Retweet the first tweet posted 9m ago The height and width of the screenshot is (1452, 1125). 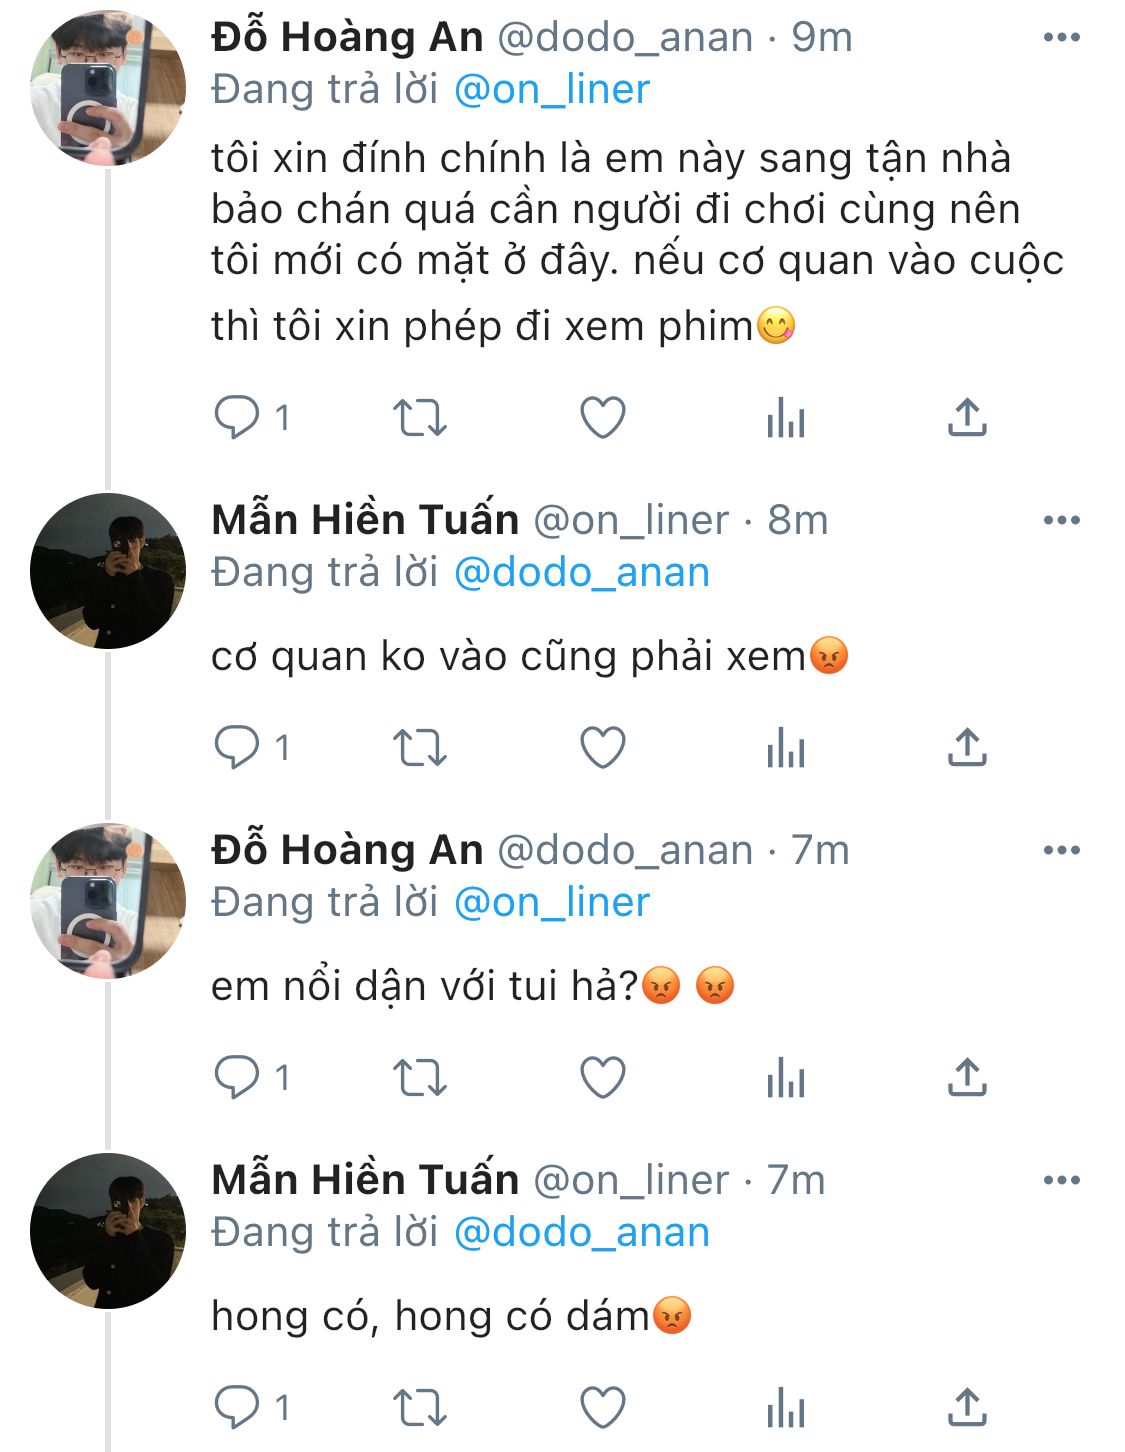coord(419,417)
